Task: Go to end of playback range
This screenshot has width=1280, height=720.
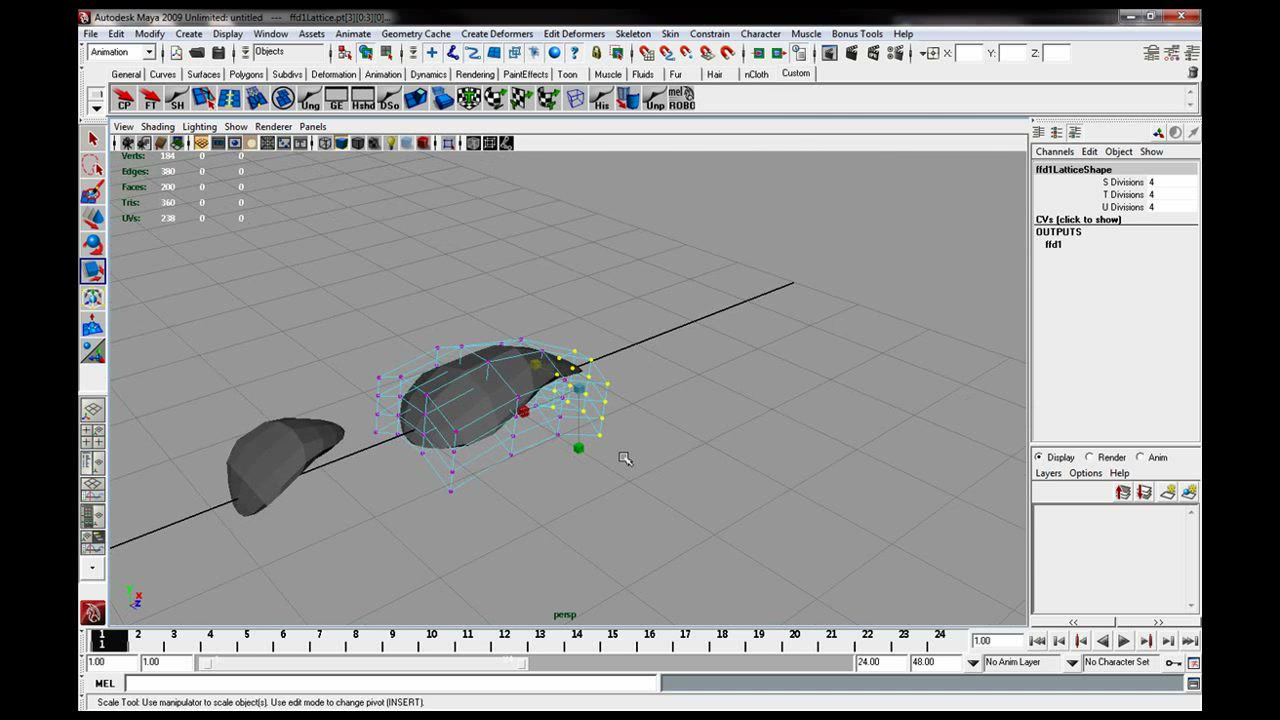Action: (1190, 641)
